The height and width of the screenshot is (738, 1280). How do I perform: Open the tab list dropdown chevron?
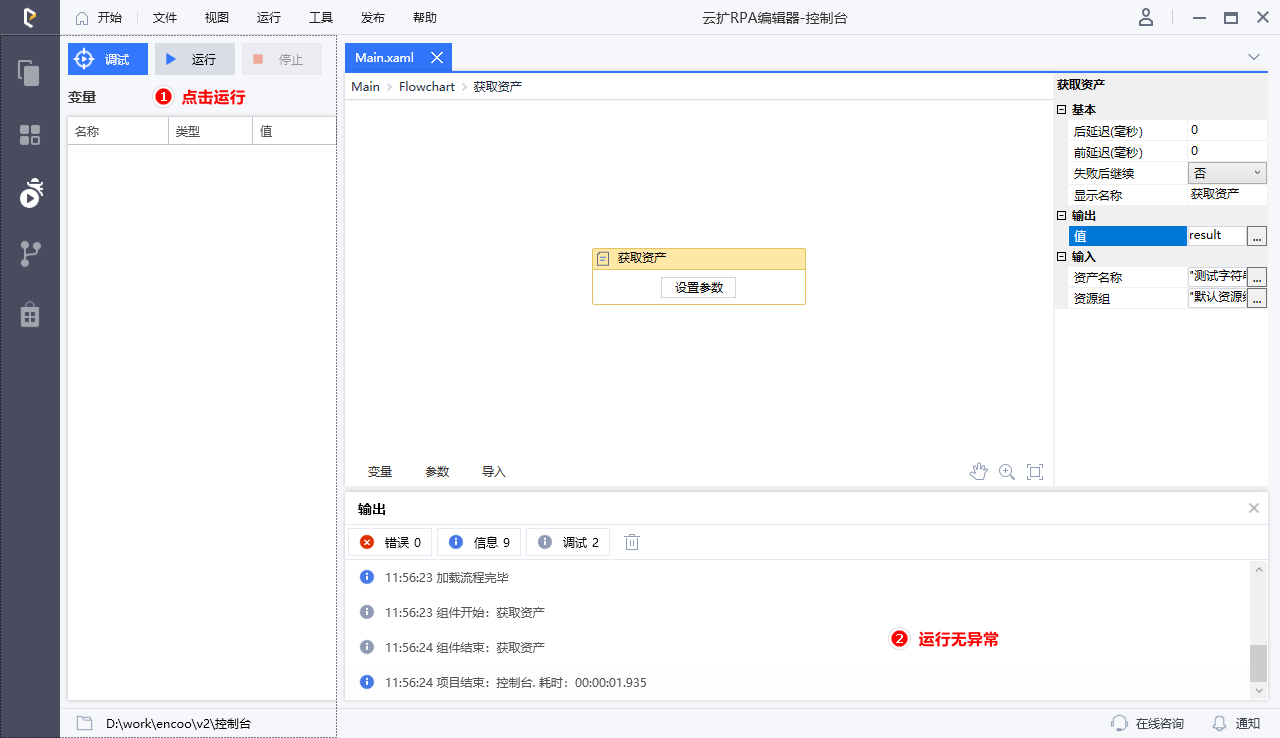point(1254,57)
